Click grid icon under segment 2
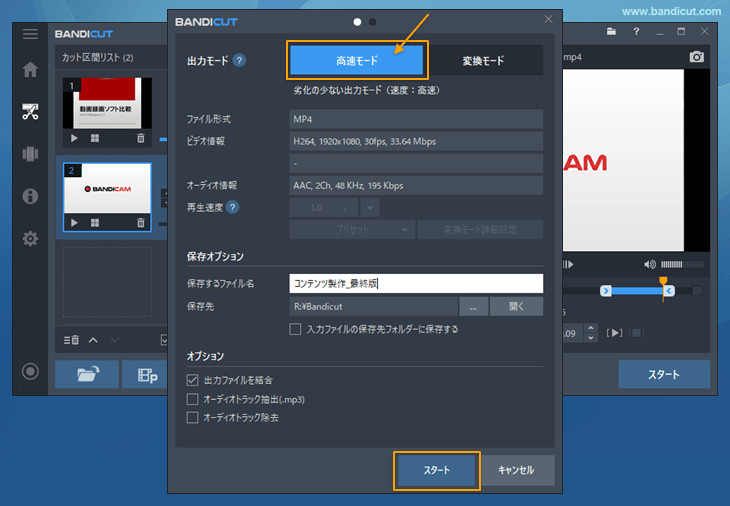 (x=95, y=223)
